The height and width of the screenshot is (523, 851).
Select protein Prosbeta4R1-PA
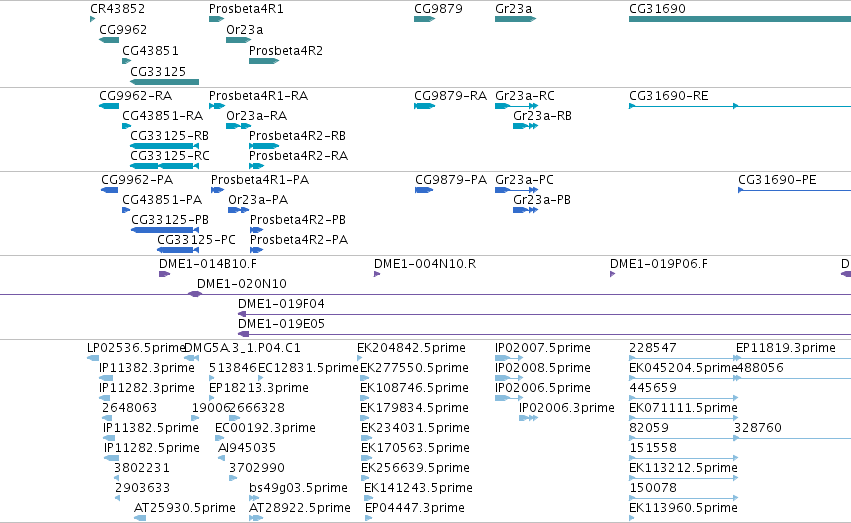(x=218, y=190)
